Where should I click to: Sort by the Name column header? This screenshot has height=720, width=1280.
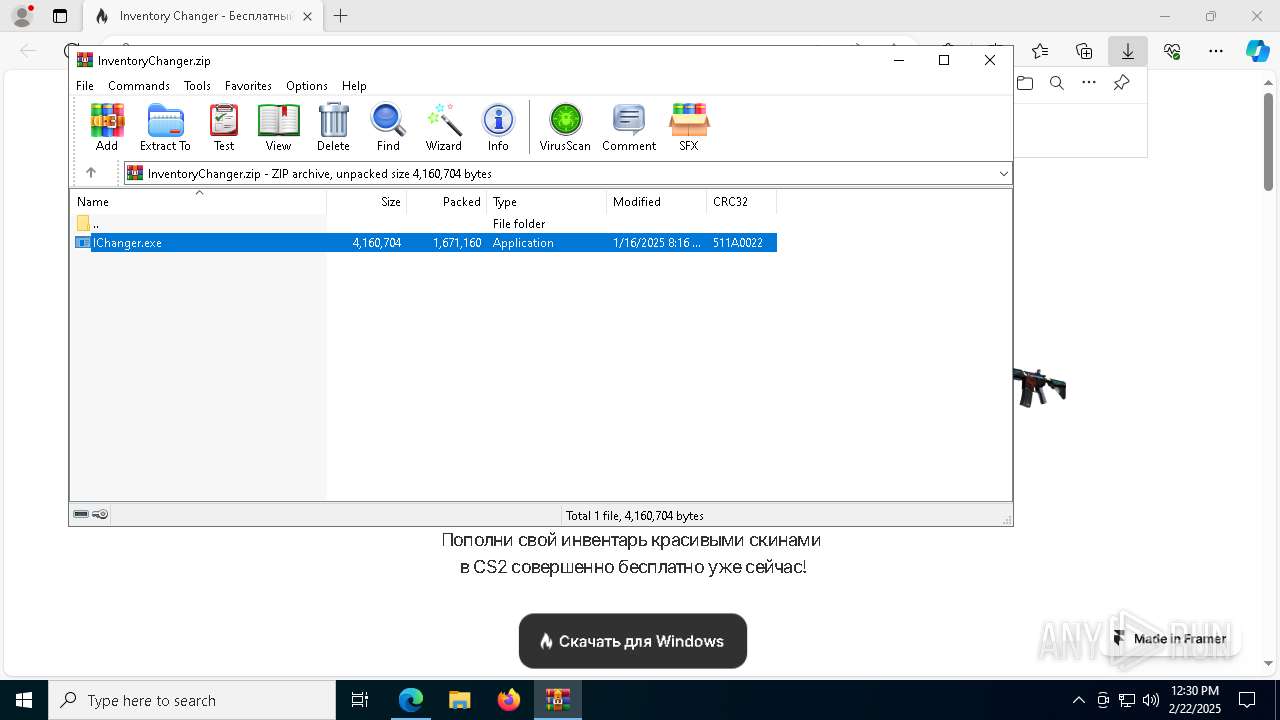tap(198, 202)
